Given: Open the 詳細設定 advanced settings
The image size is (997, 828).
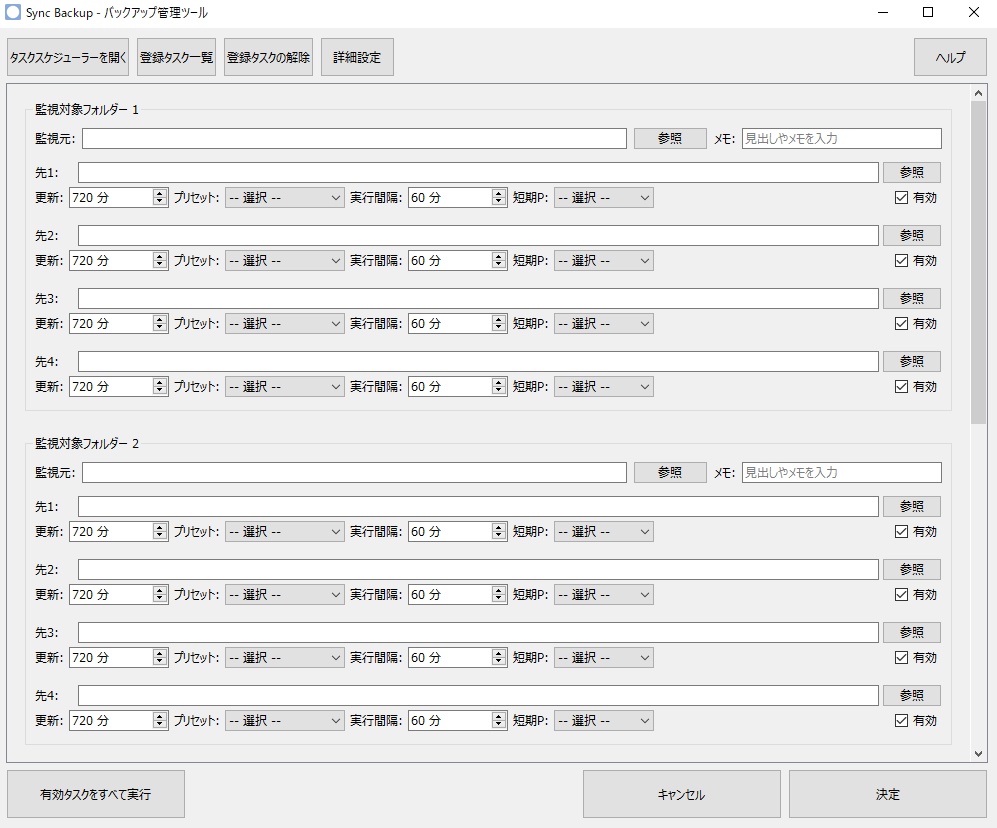Looking at the screenshot, I should (357, 57).
